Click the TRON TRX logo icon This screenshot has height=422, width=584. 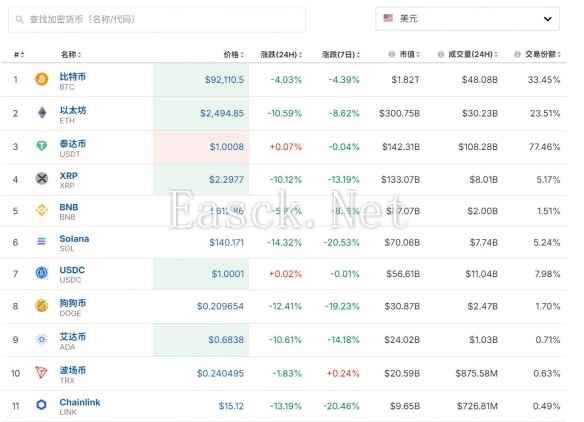coord(41,372)
